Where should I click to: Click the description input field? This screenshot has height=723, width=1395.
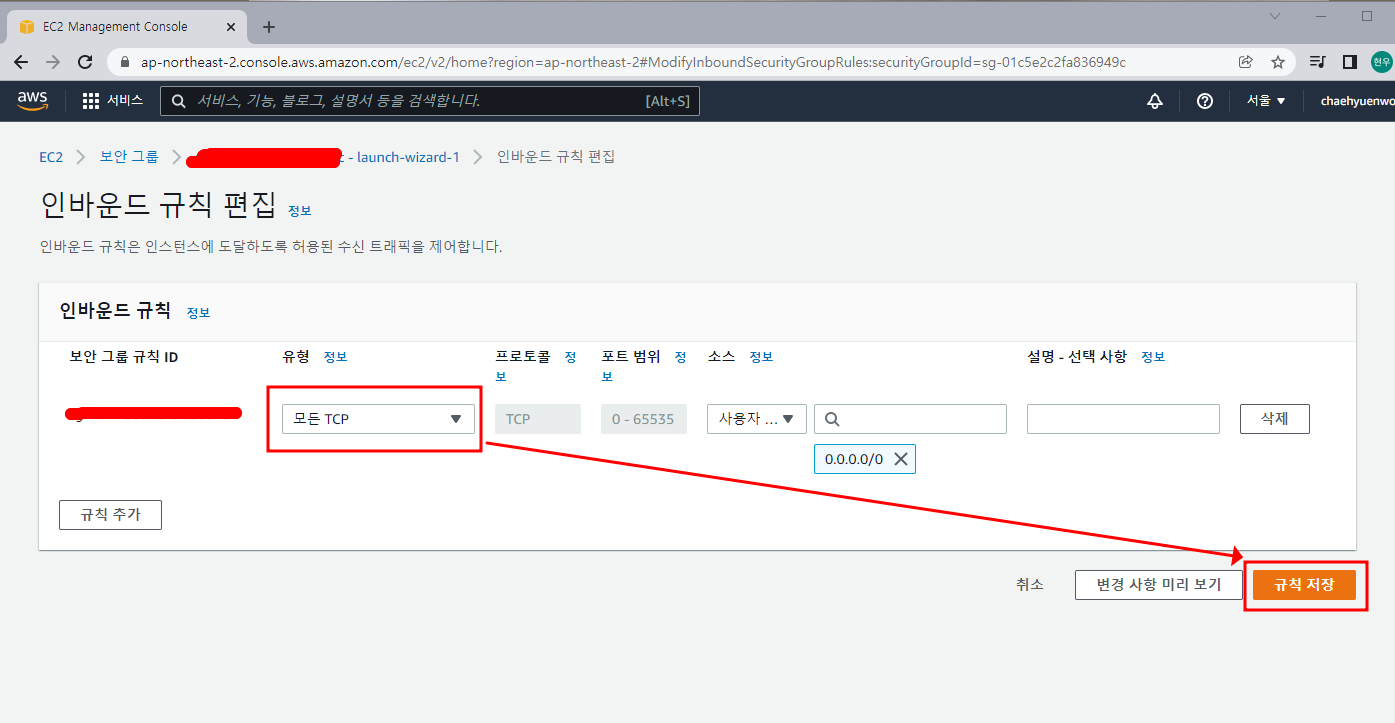pos(1122,418)
